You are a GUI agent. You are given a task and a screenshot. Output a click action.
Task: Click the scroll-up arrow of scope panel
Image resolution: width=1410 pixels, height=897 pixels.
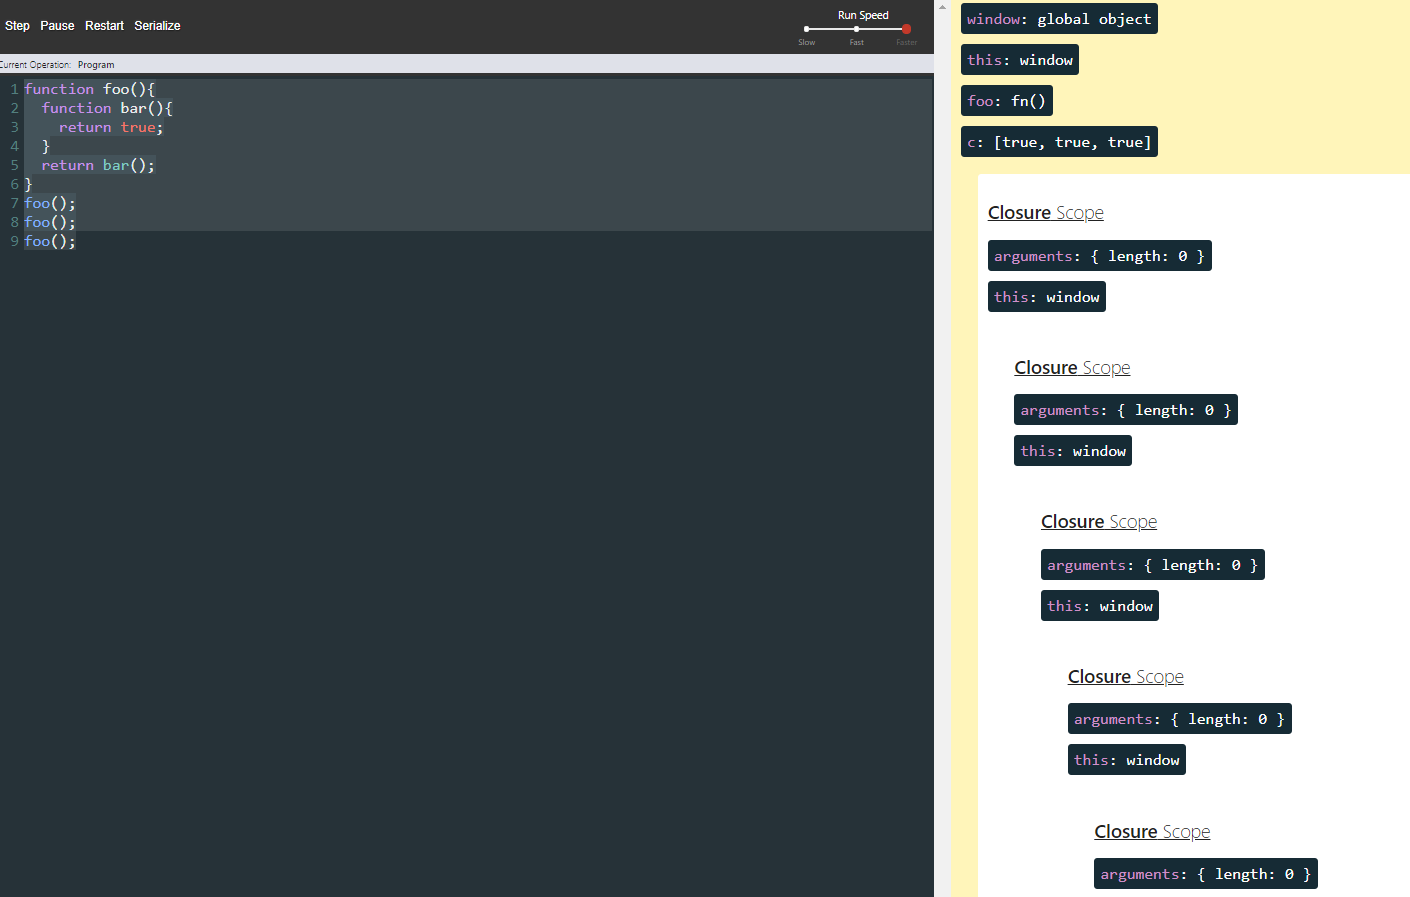coord(942,7)
